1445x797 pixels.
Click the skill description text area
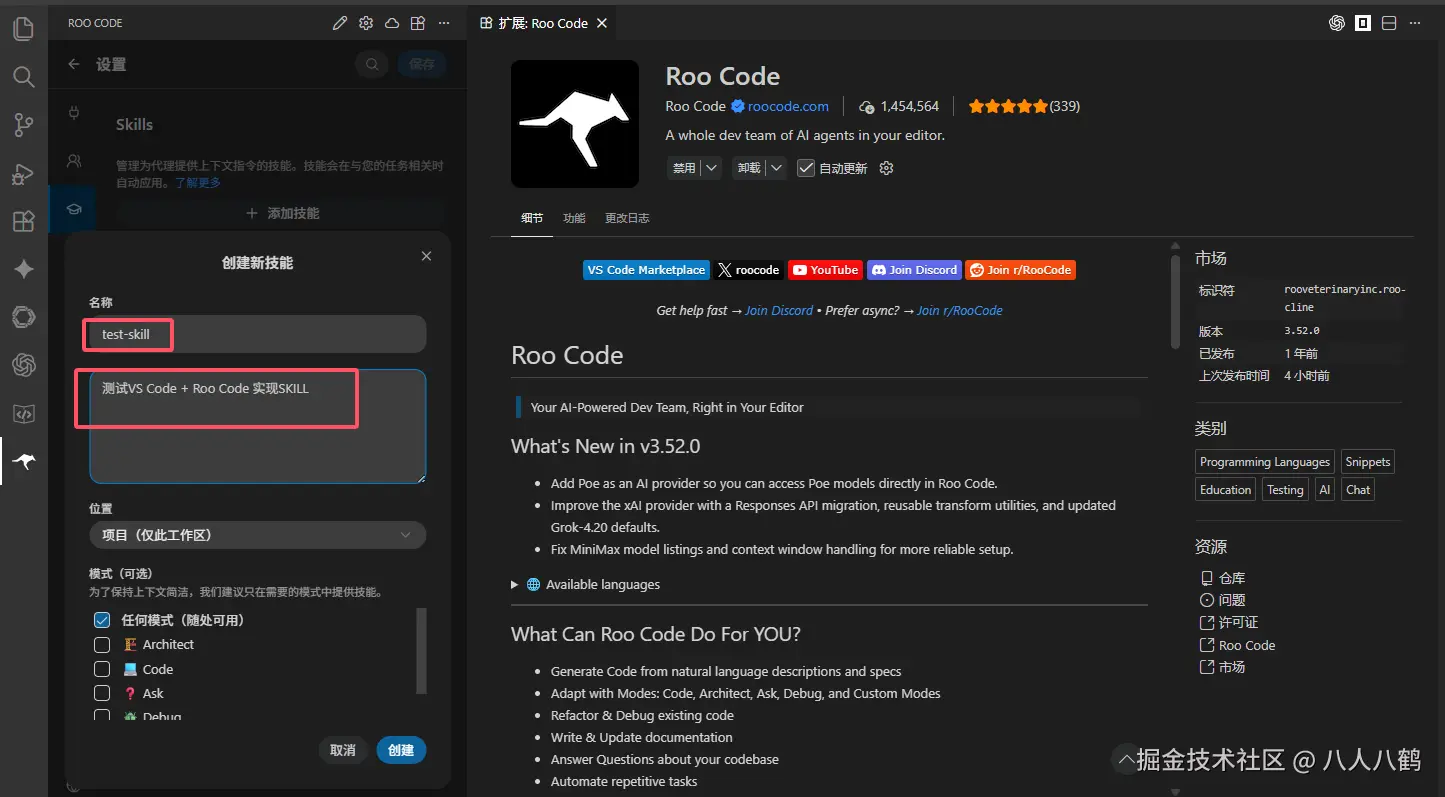pyautogui.click(x=258, y=426)
